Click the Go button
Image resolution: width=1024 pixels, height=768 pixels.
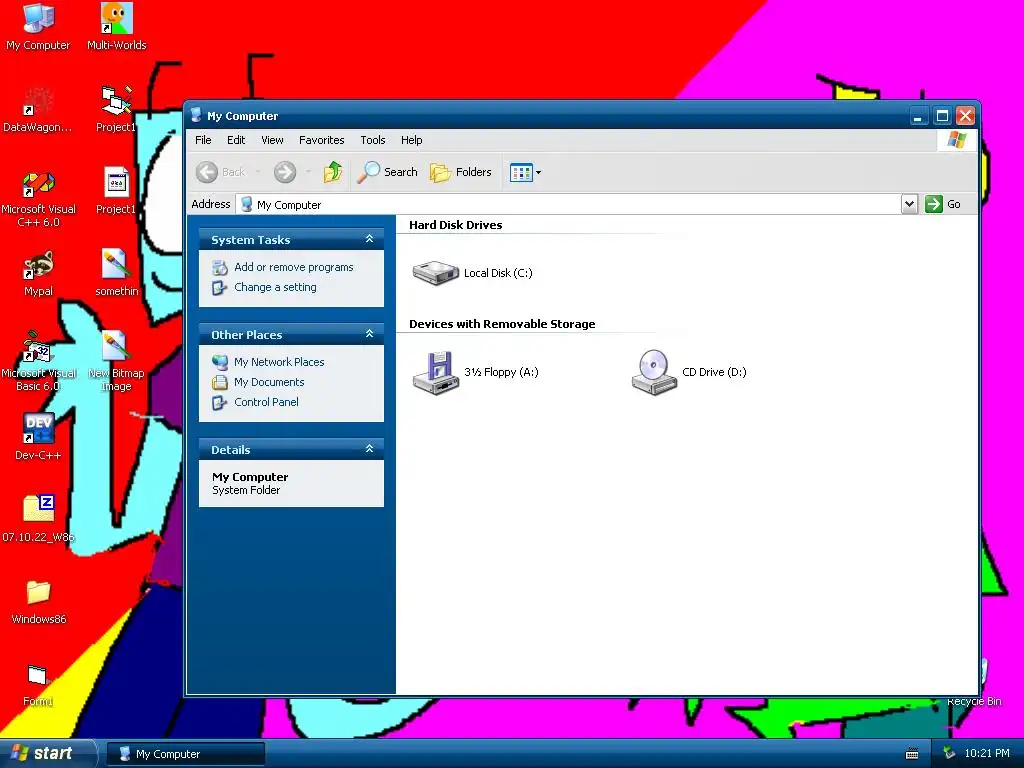tap(943, 204)
